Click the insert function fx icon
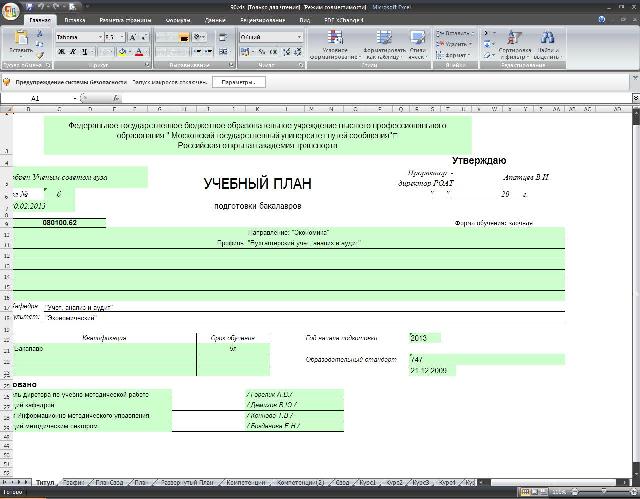The height and width of the screenshot is (499, 640). click(116, 99)
